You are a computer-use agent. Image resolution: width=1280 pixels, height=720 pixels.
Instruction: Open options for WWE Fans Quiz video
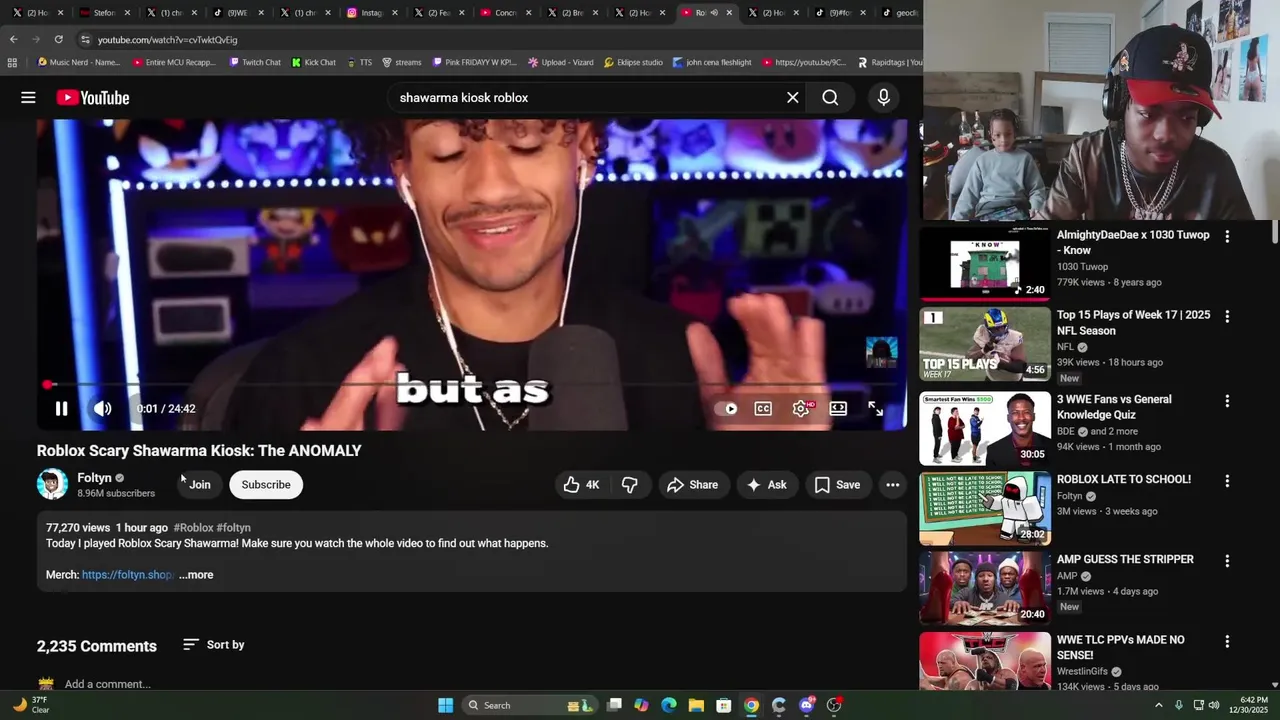pos(1227,401)
